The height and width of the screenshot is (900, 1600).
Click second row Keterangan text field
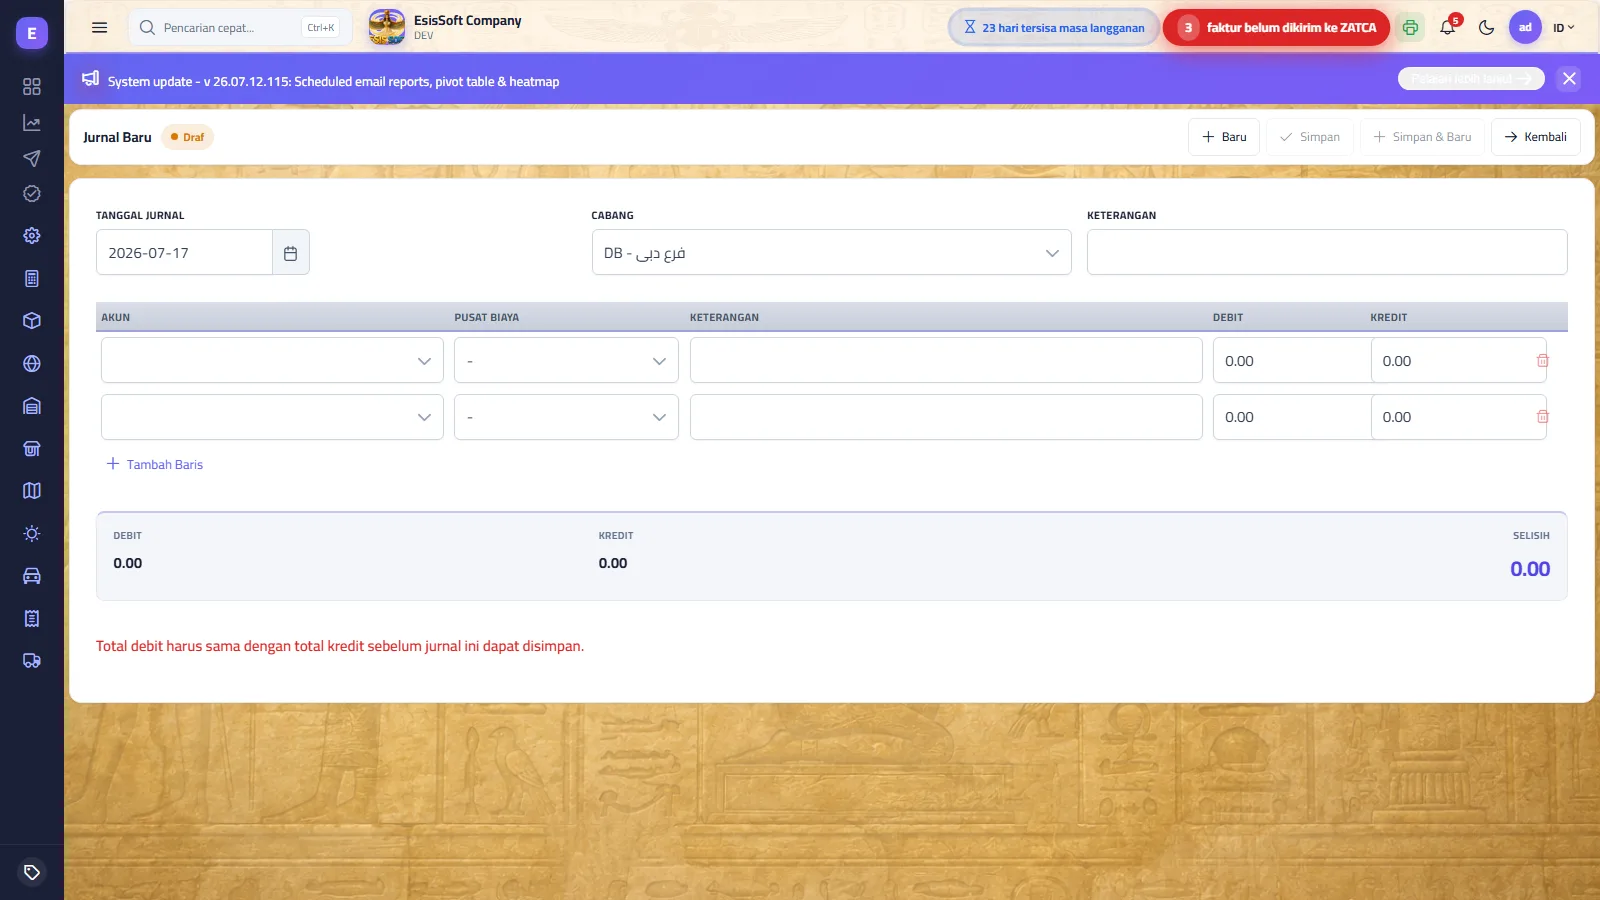click(x=946, y=417)
